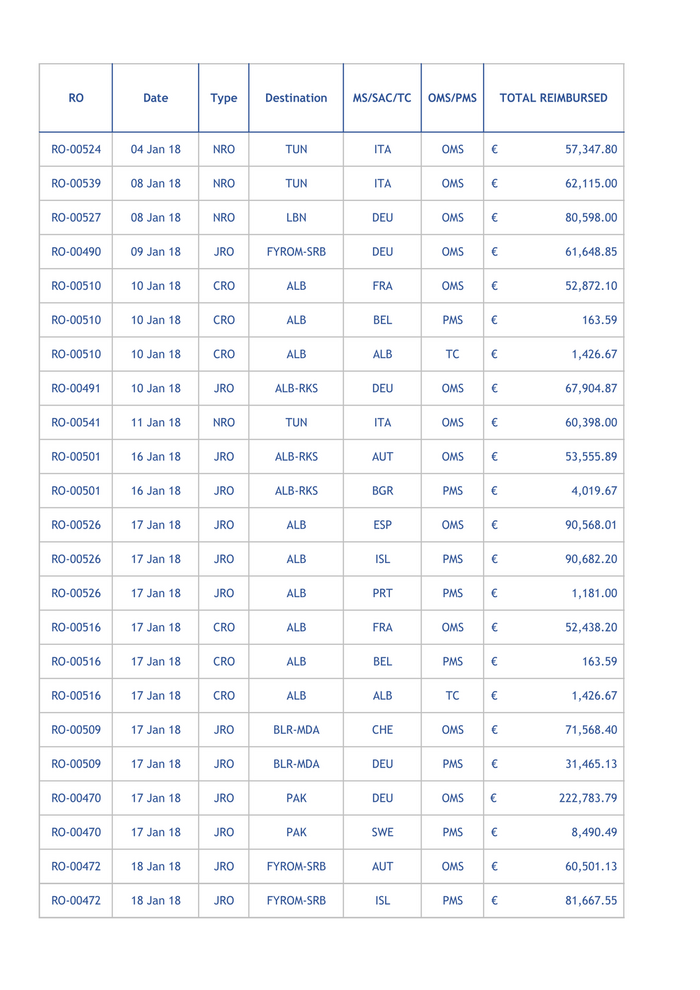Click the Type header cell
This screenshot has height=990, width=700.
[x=224, y=98]
